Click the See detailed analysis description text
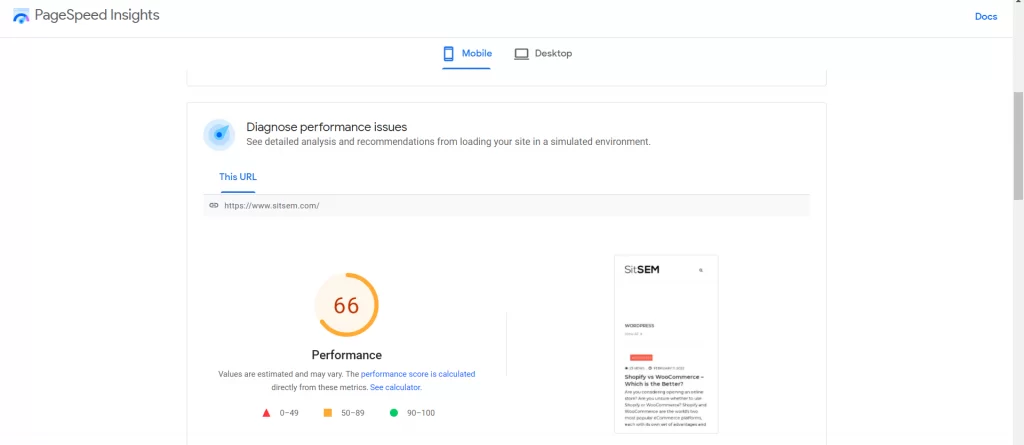This screenshot has width=1024, height=445. [x=448, y=141]
